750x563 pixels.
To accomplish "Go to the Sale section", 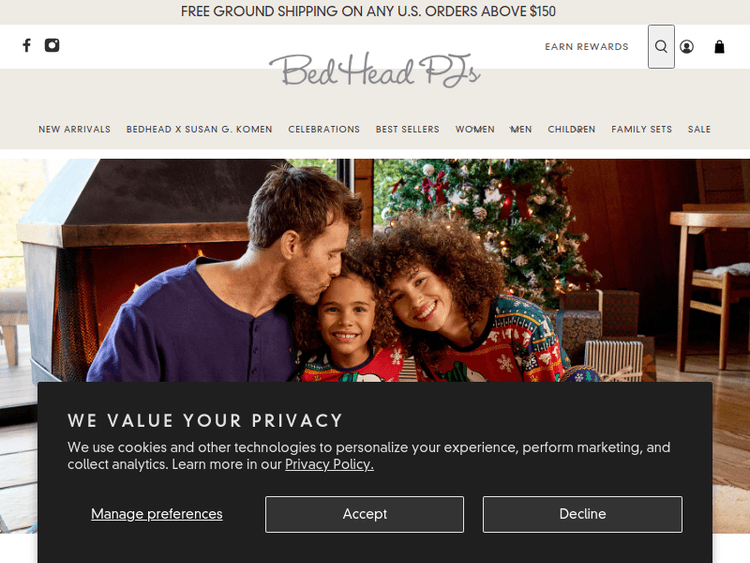I will (x=699, y=129).
